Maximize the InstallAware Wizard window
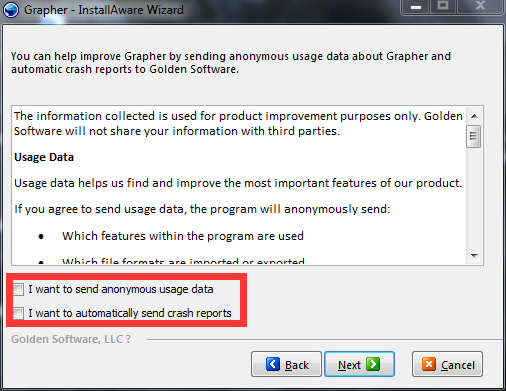This screenshot has height=391, width=506. point(443,7)
